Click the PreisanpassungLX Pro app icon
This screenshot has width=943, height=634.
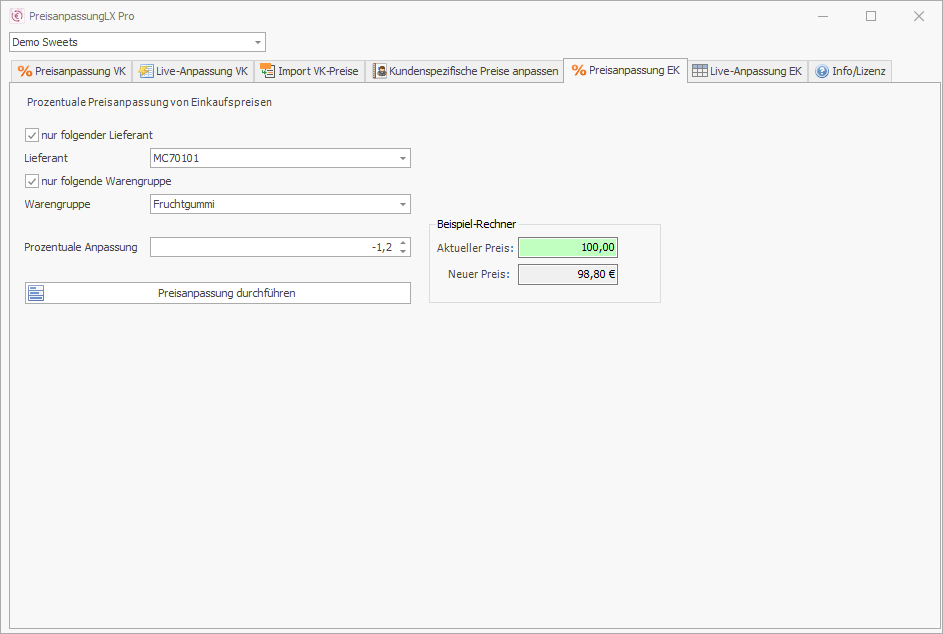tap(17, 16)
